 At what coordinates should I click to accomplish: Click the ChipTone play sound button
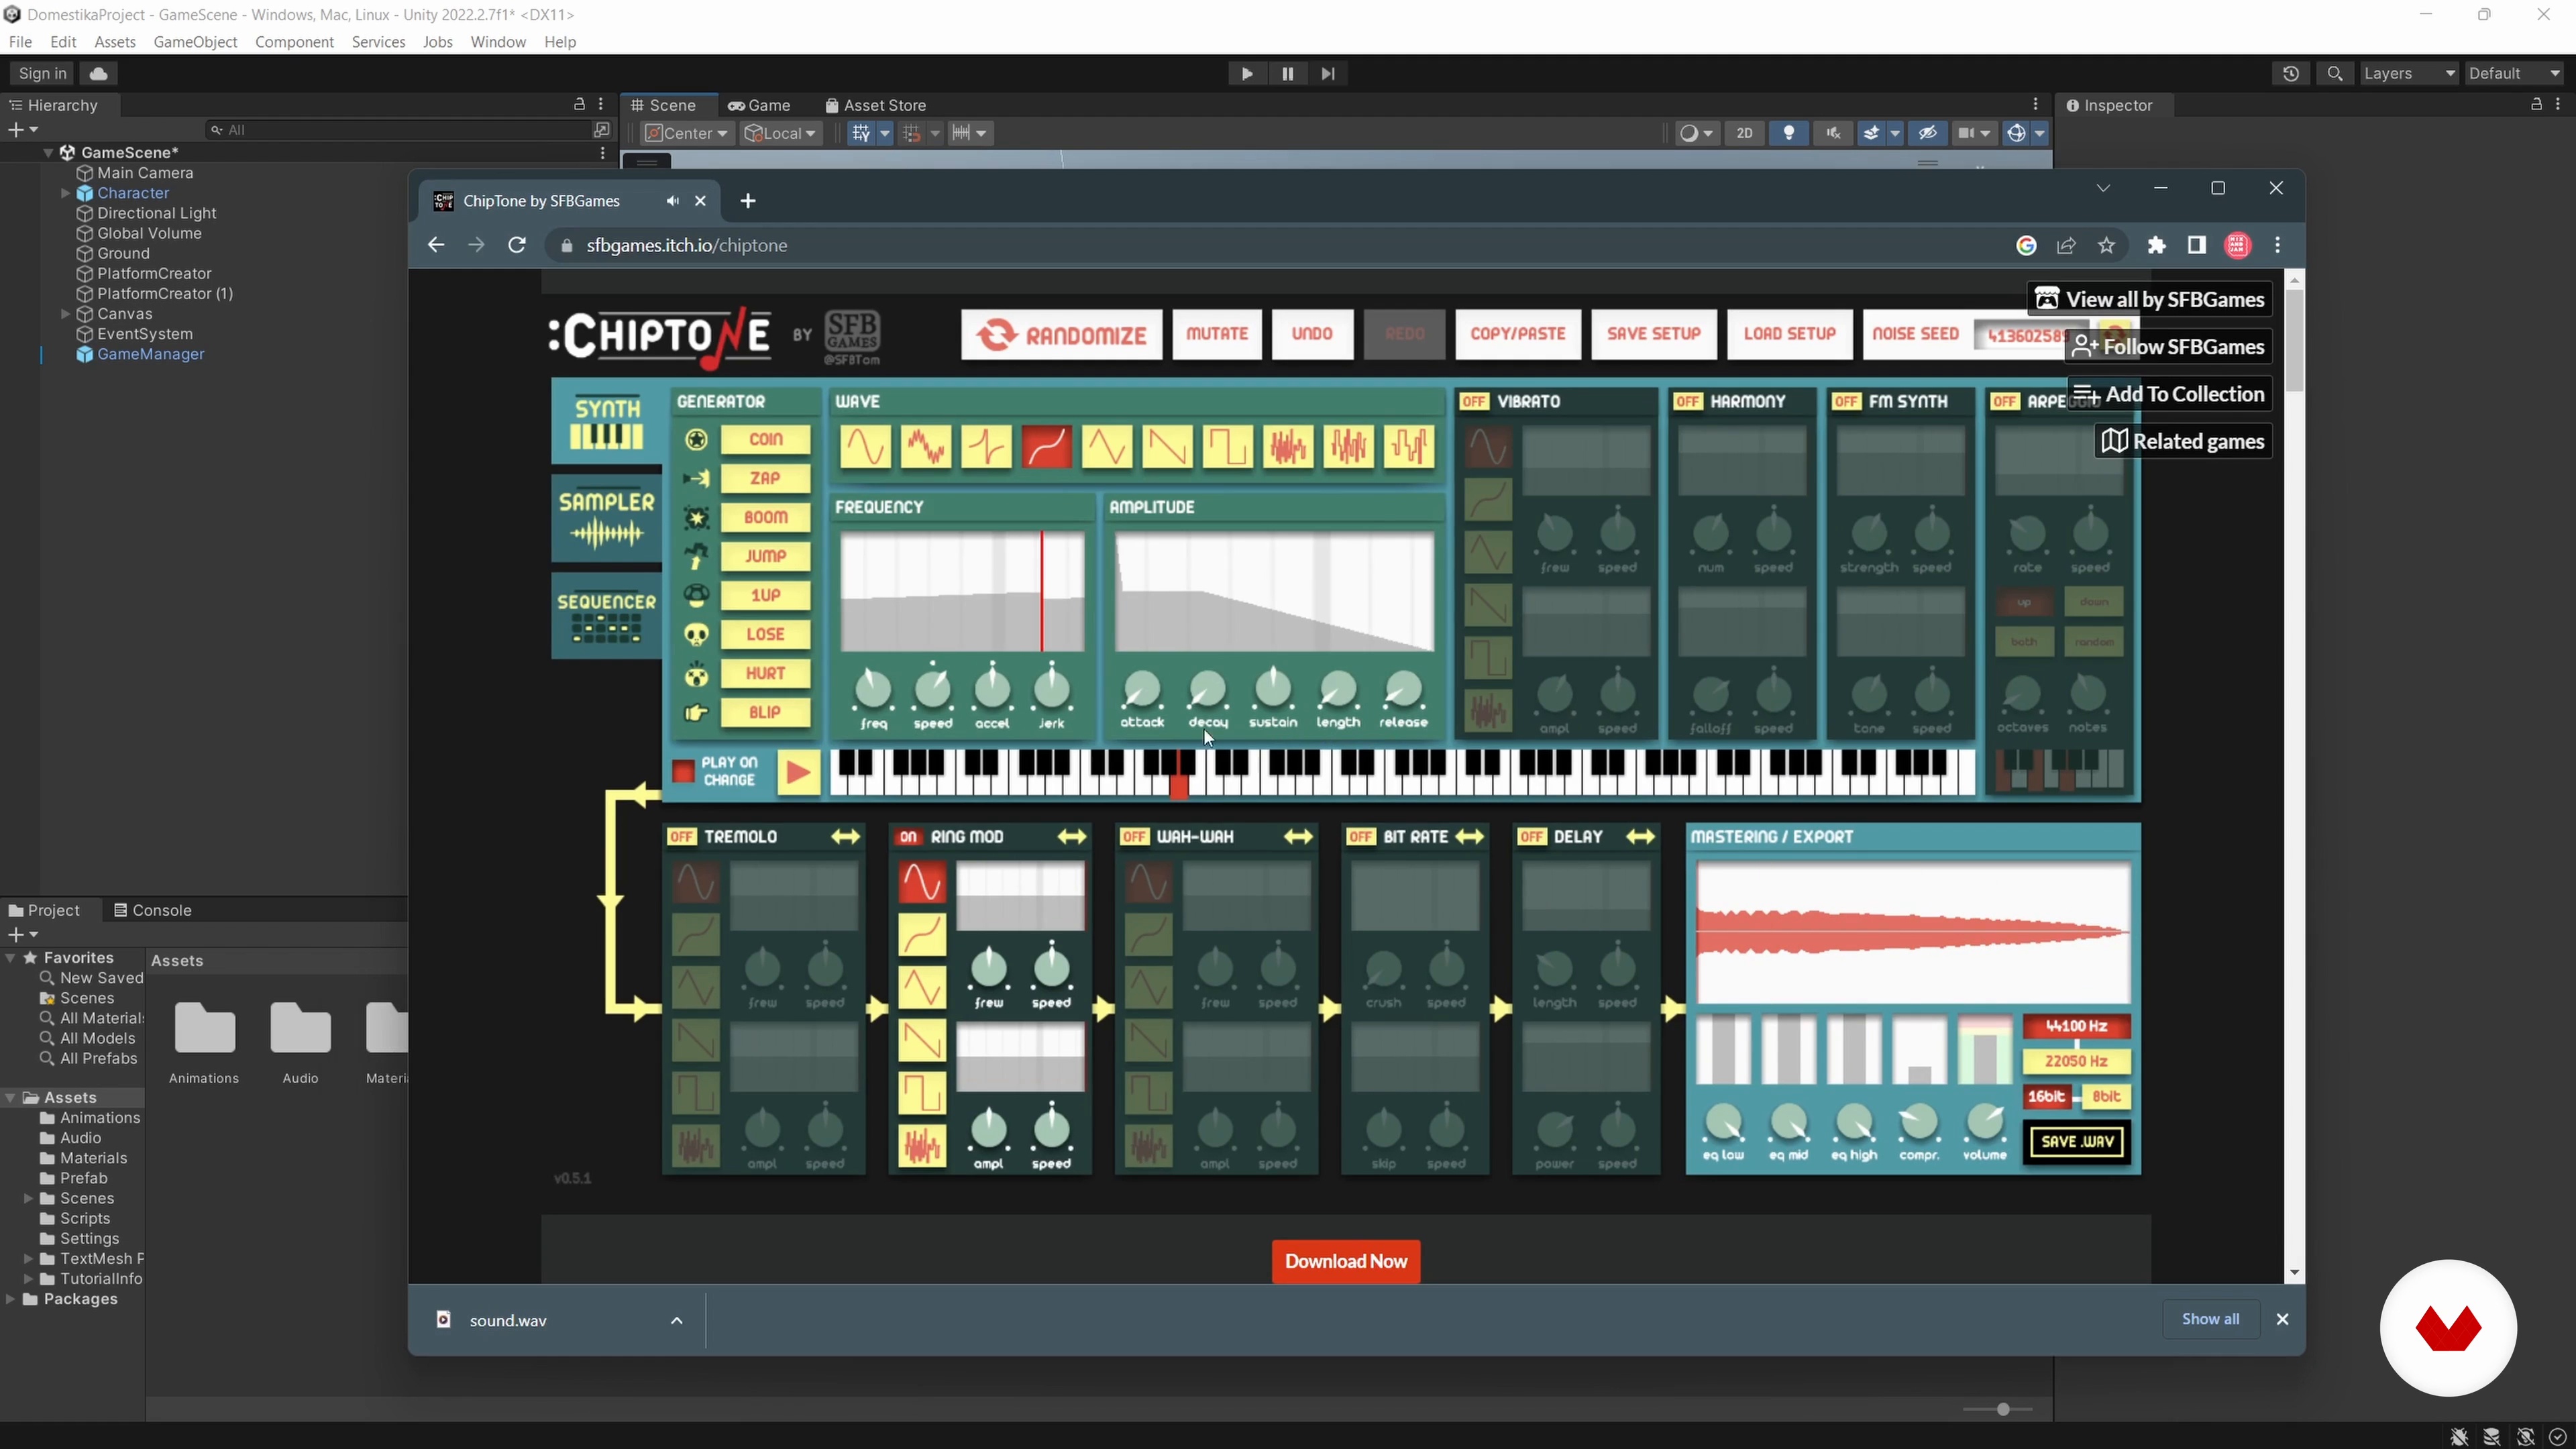tap(798, 772)
